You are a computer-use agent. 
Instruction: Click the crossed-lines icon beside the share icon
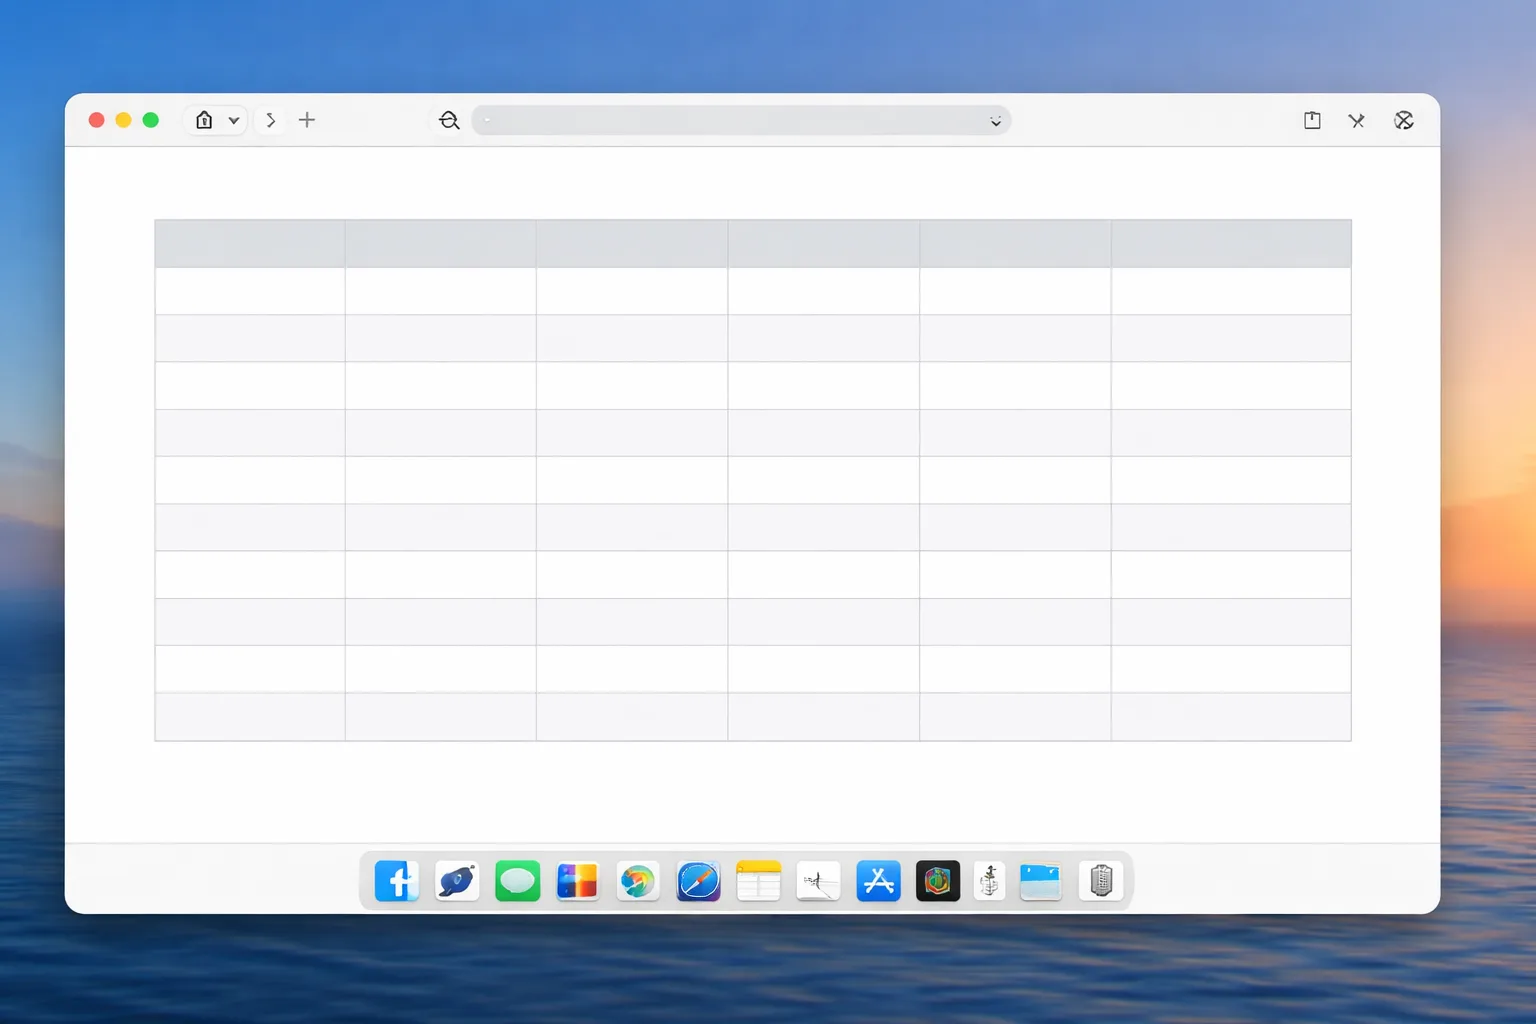pos(1356,120)
